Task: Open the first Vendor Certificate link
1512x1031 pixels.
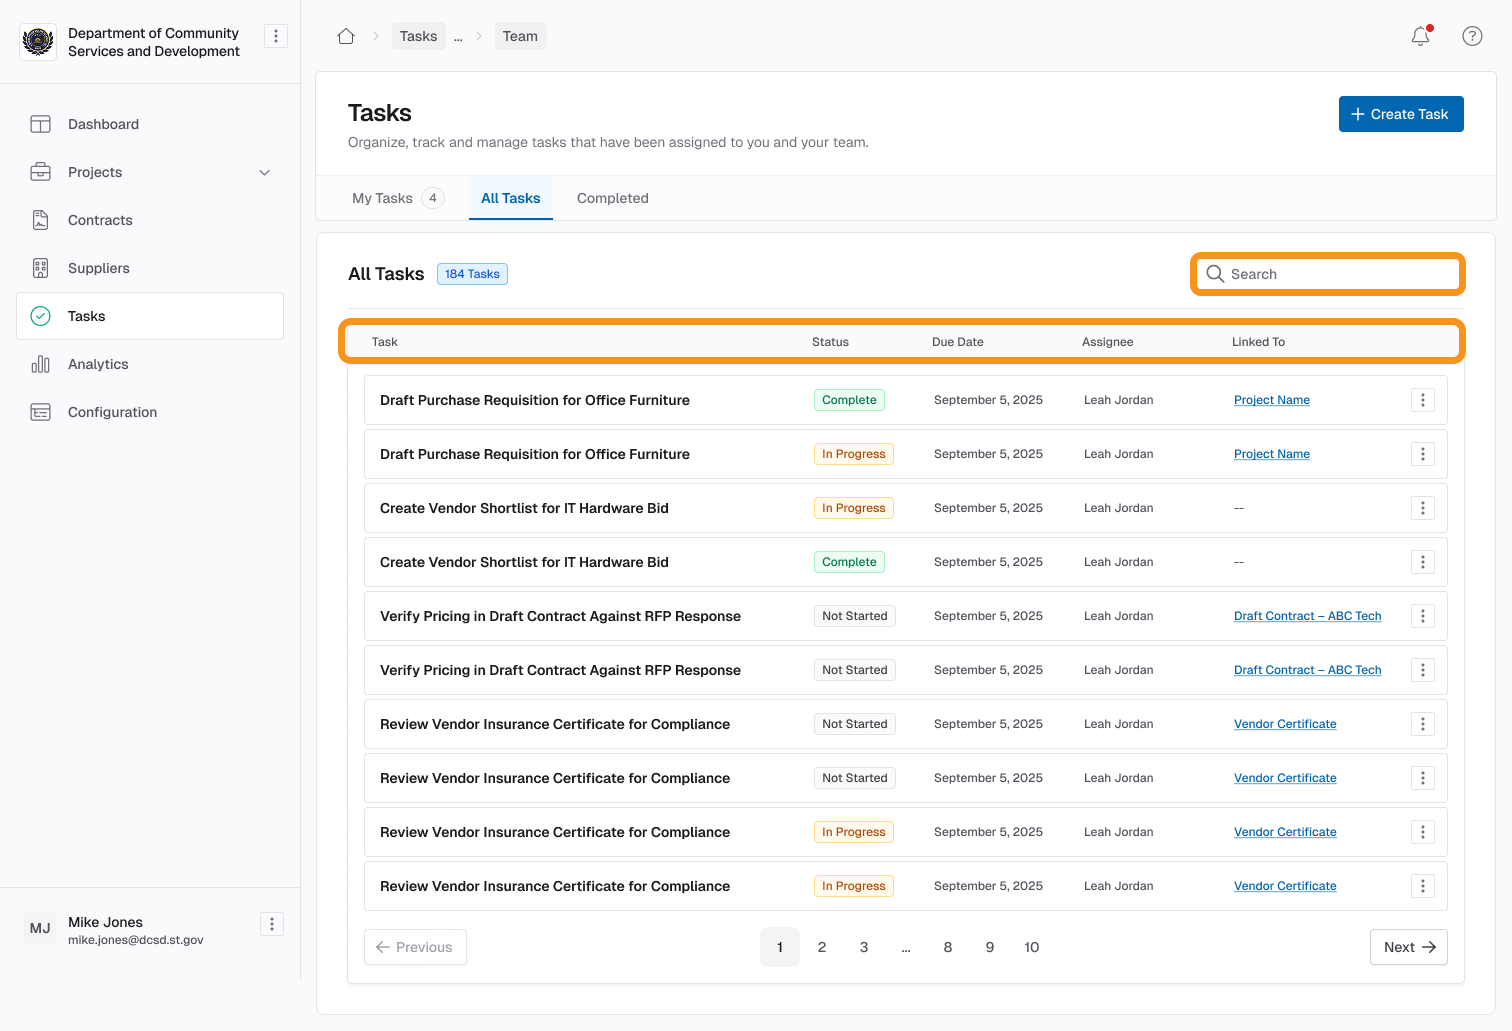Action: (x=1285, y=724)
